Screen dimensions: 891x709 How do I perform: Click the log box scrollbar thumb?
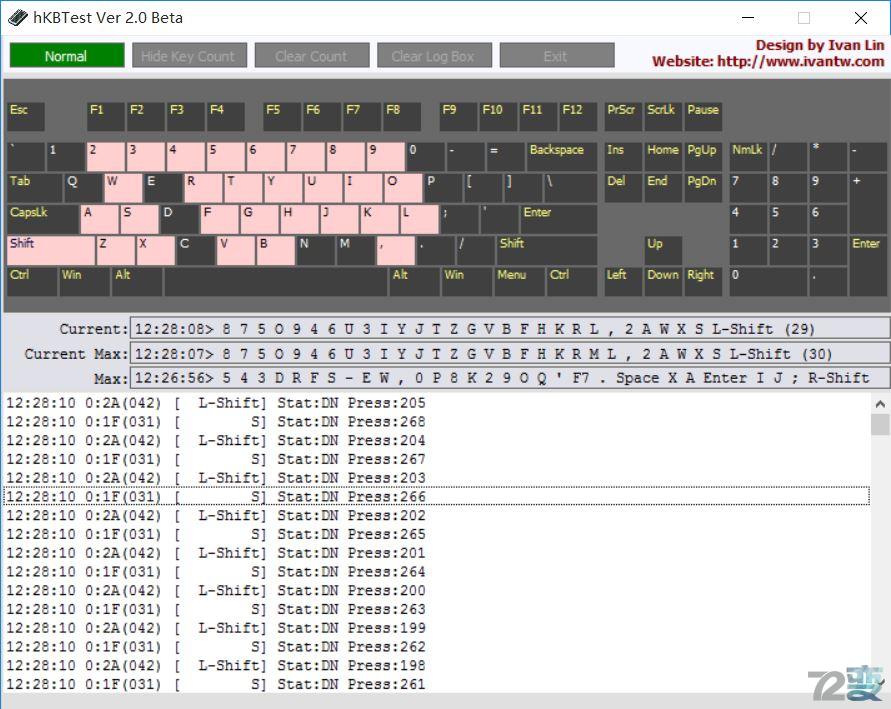(x=880, y=424)
